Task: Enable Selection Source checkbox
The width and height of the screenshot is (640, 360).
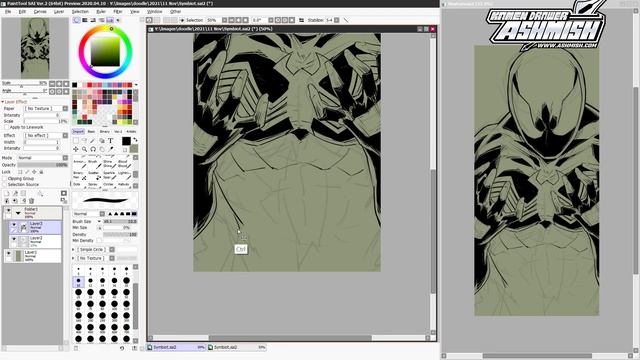Action: click(x=5, y=184)
